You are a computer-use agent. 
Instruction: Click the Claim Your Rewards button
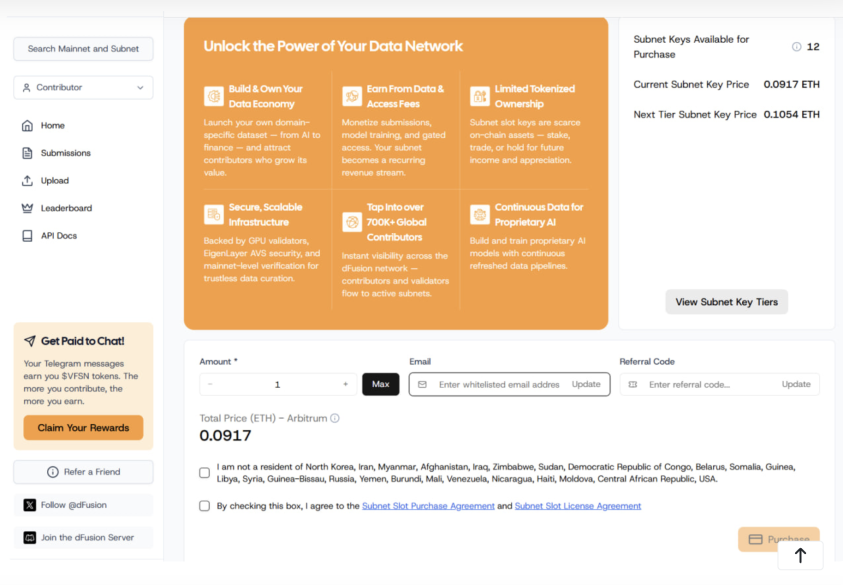(83, 428)
